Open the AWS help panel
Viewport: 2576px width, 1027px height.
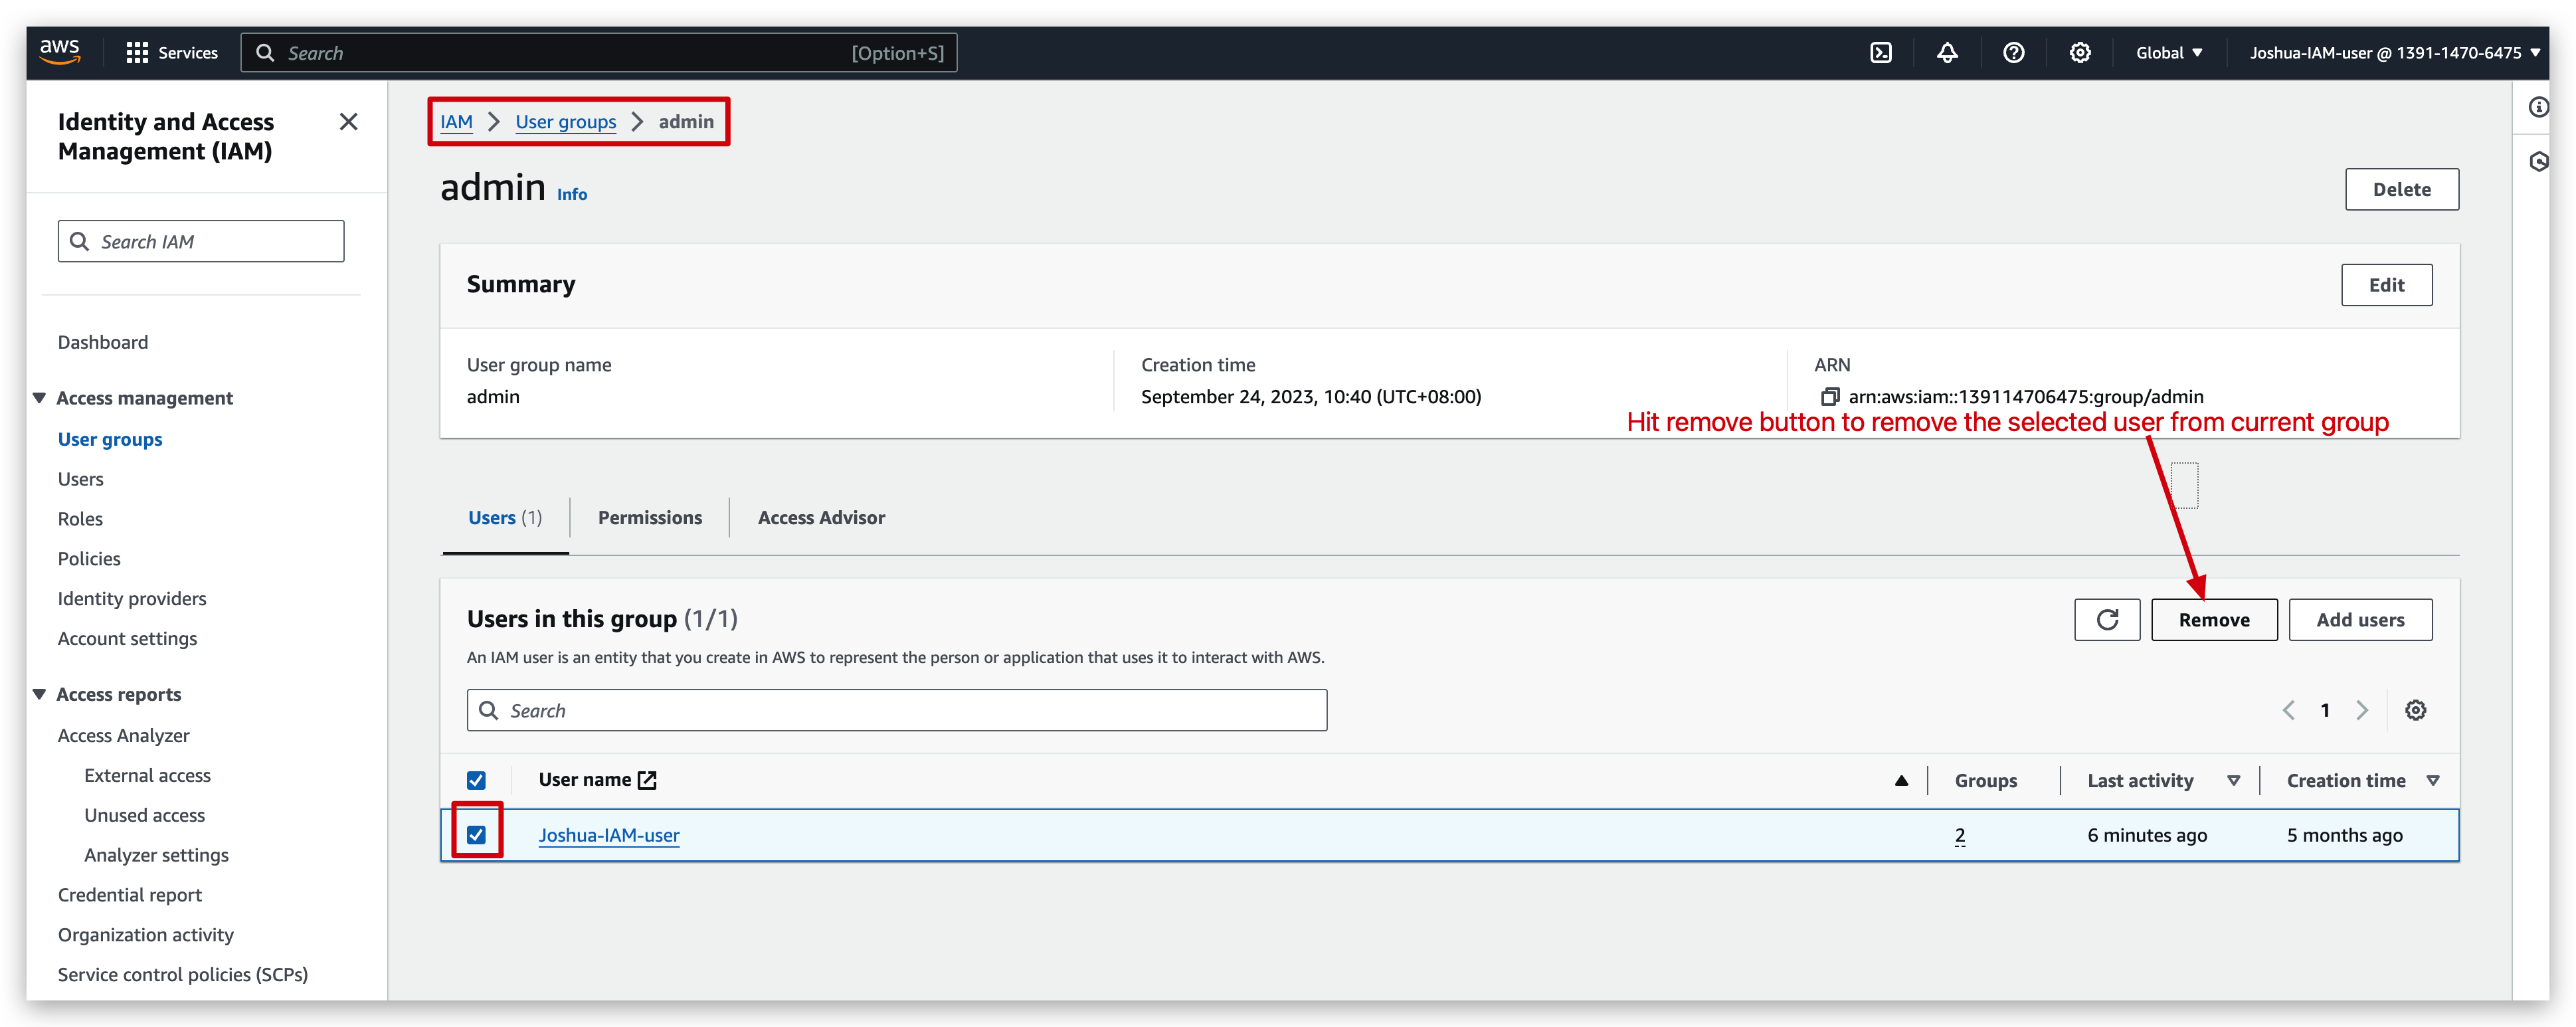2014,52
